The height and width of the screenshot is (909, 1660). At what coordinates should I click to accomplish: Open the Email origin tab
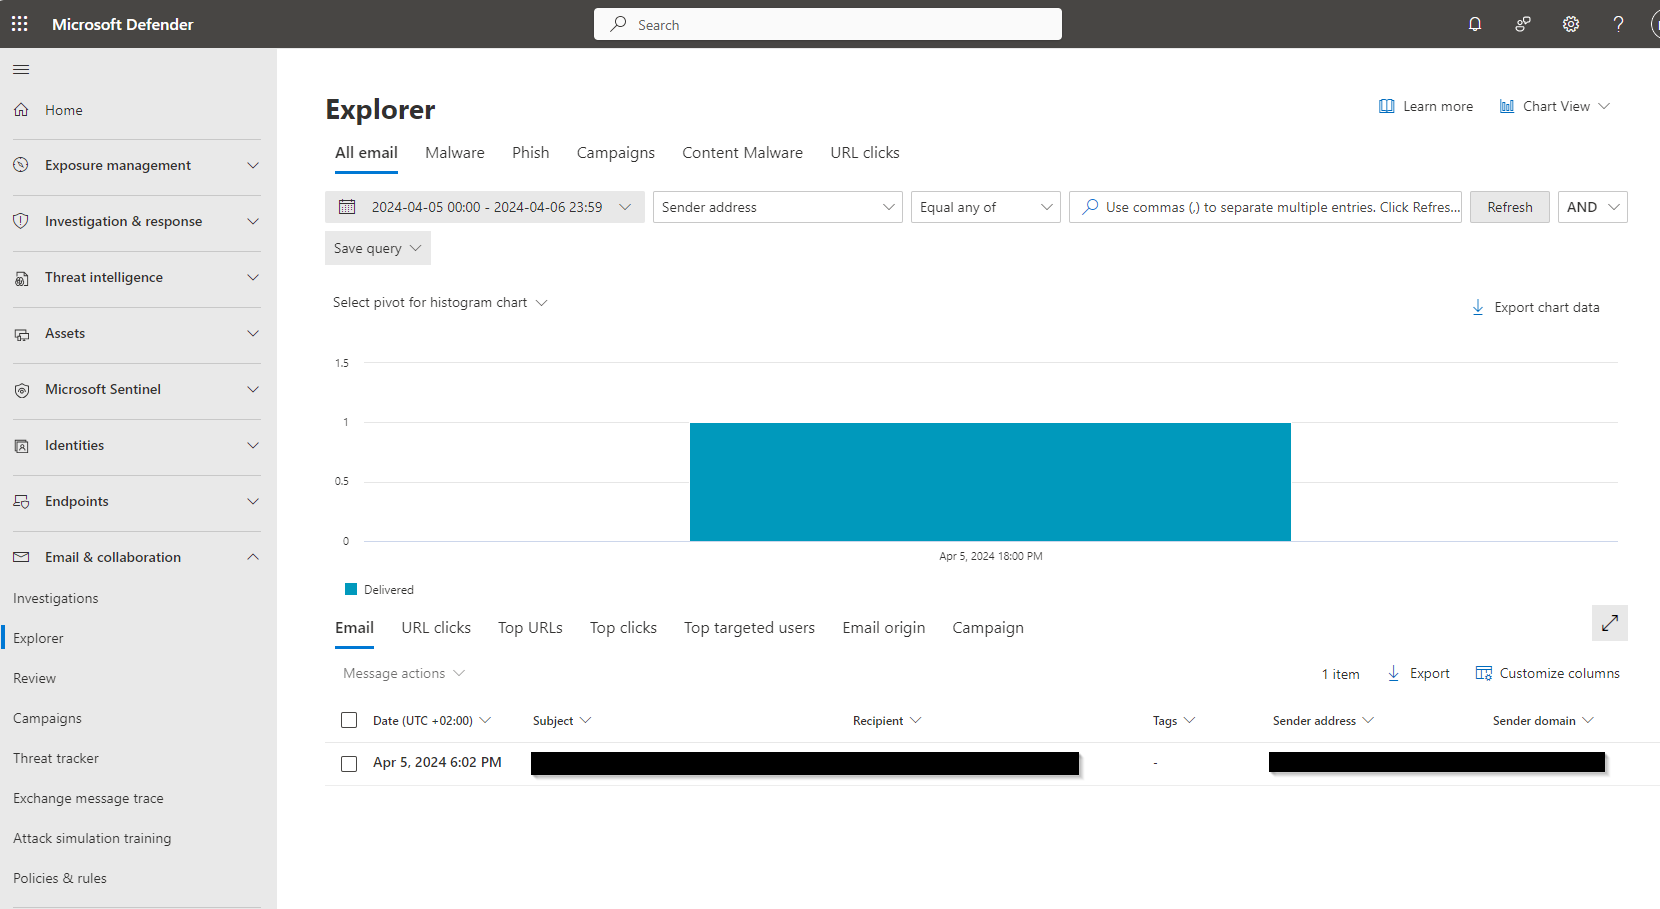(x=884, y=628)
